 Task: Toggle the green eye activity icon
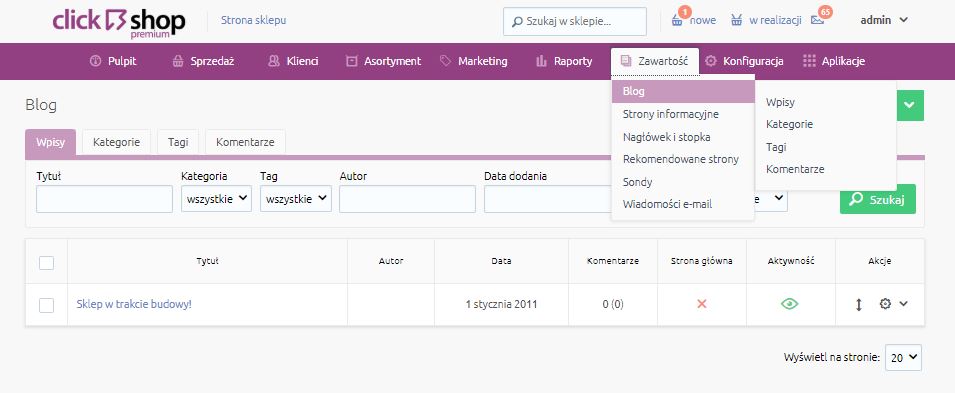(x=789, y=303)
